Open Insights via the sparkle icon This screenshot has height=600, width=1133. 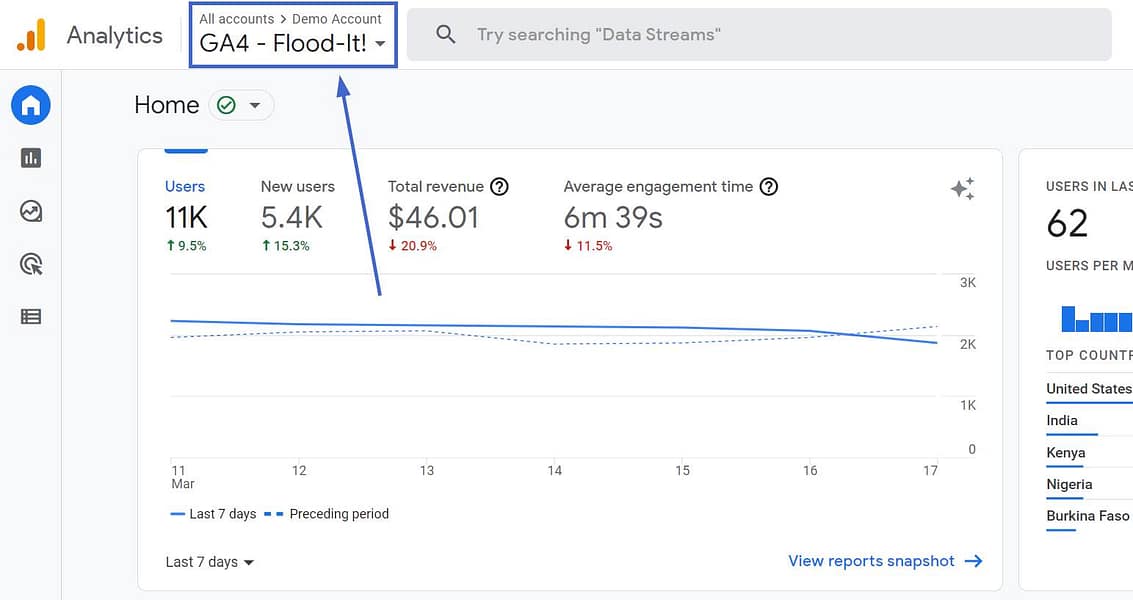[962, 188]
